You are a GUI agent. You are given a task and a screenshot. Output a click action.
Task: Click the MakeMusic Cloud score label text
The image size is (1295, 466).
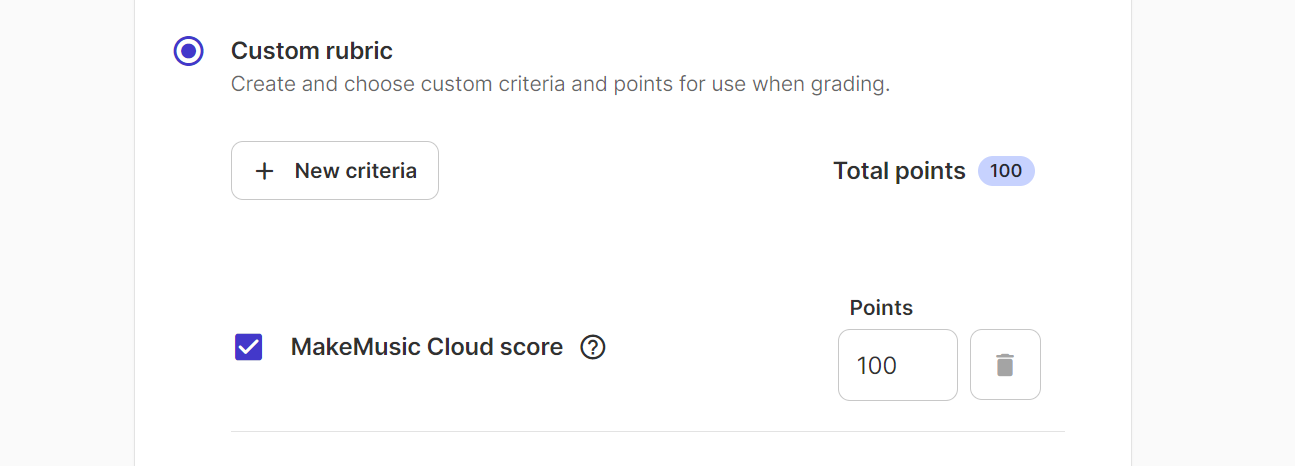427,347
